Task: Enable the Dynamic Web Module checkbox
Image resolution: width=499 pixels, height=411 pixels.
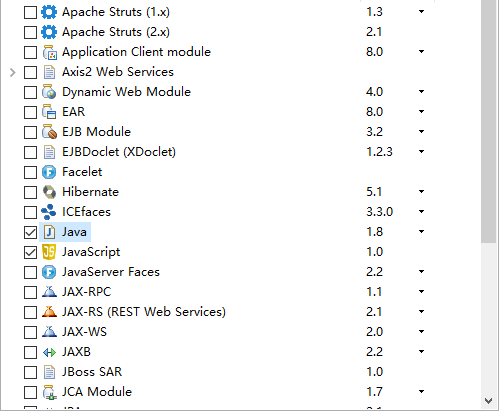Action: tap(30, 92)
